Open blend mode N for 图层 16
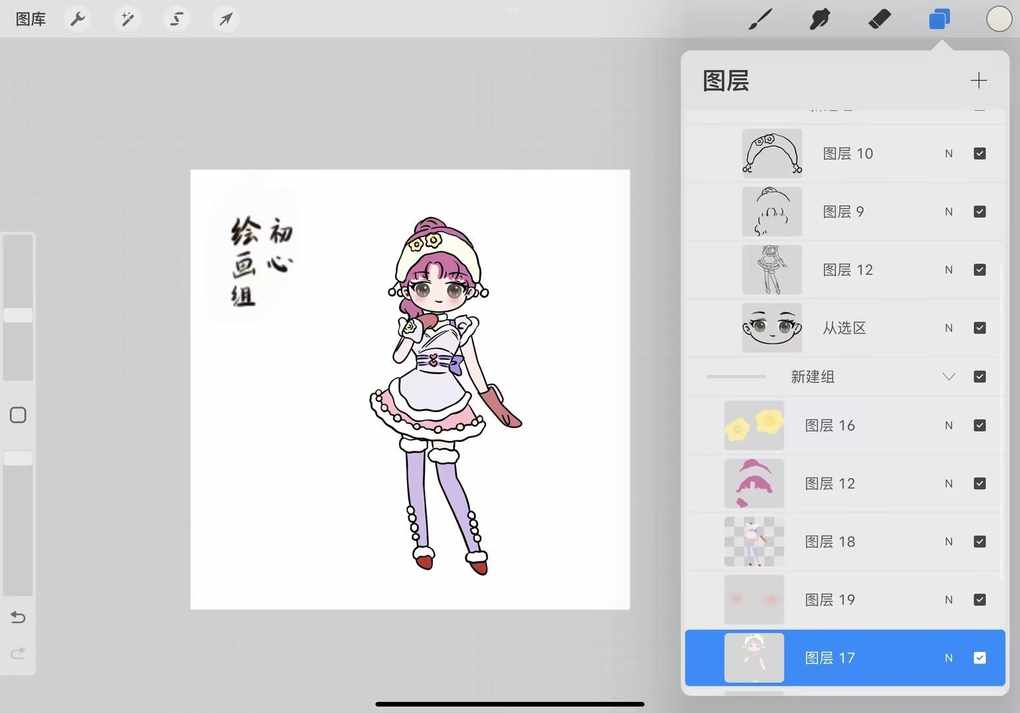 948,425
